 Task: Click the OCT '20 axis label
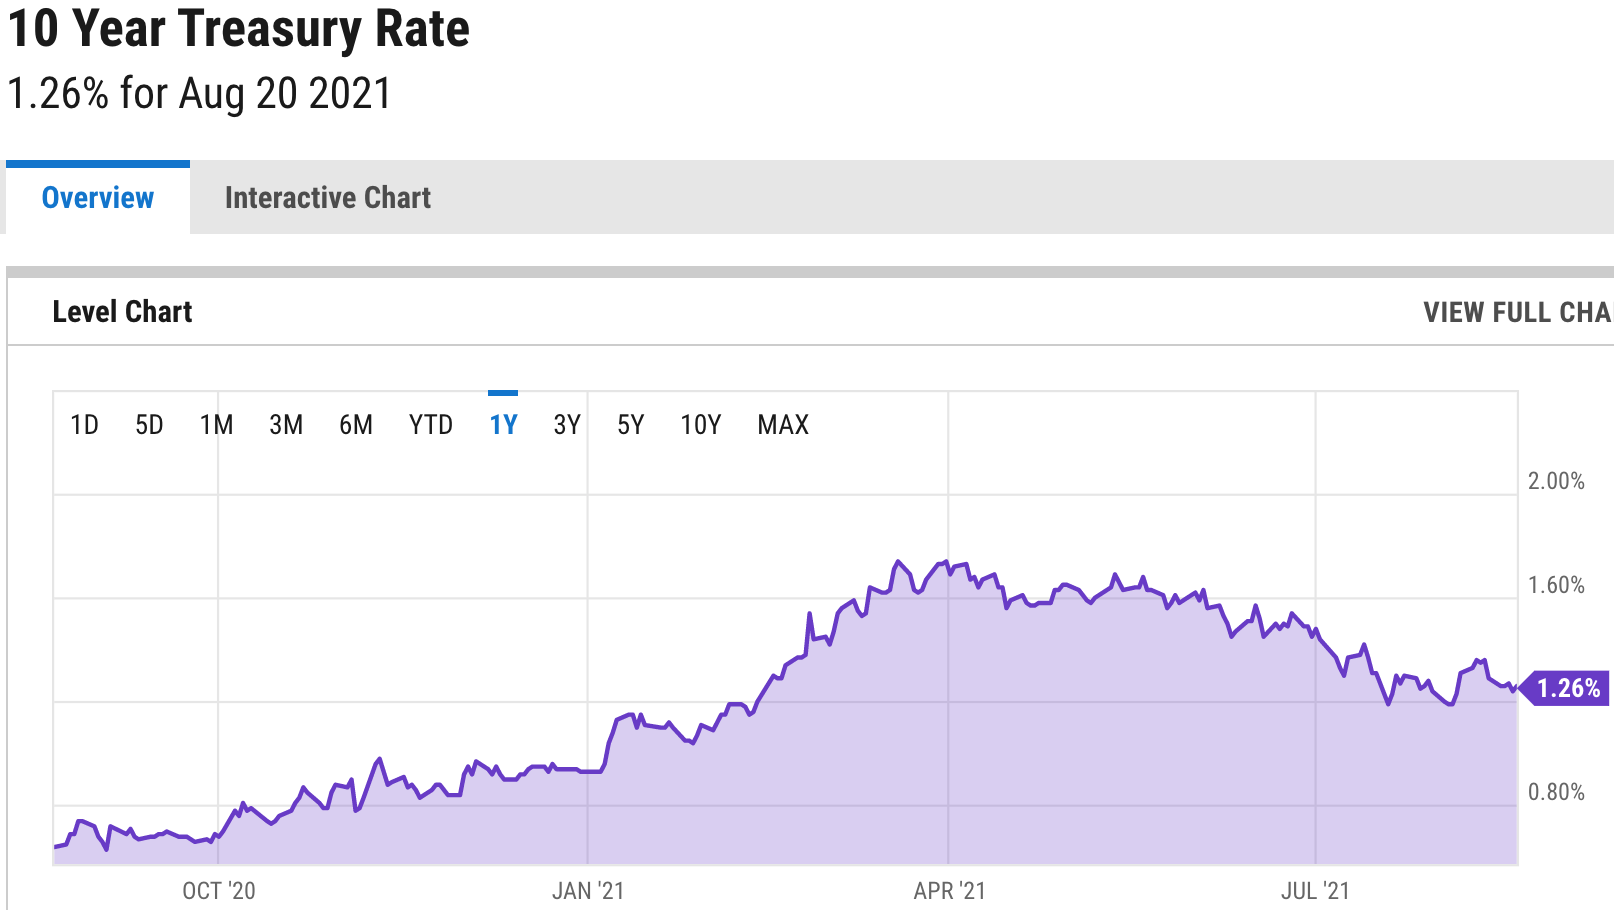pyautogui.click(x=219, y=888)
